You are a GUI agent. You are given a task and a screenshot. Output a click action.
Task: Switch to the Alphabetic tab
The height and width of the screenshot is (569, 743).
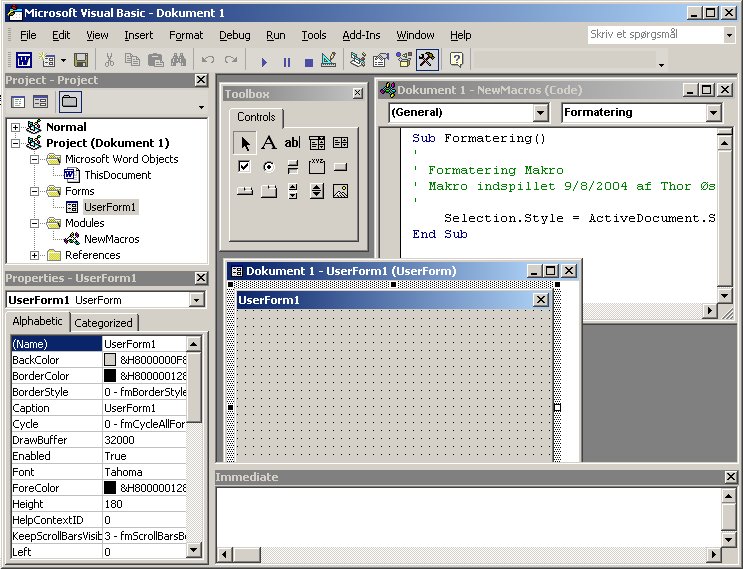(37, 321)
